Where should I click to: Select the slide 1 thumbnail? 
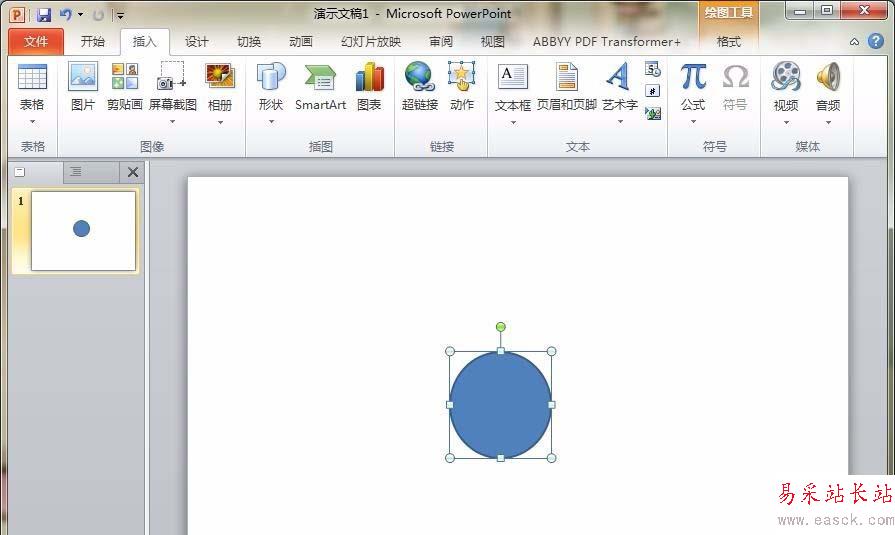point(83,231)
